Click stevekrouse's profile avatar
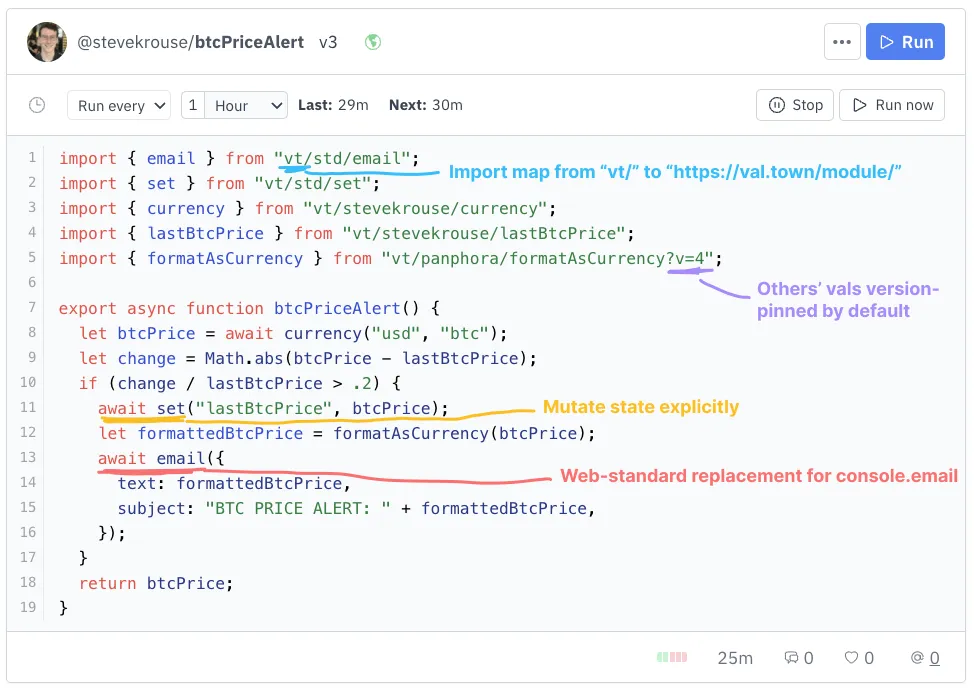Viewport: 974px width, 689px height. point(47,41)
